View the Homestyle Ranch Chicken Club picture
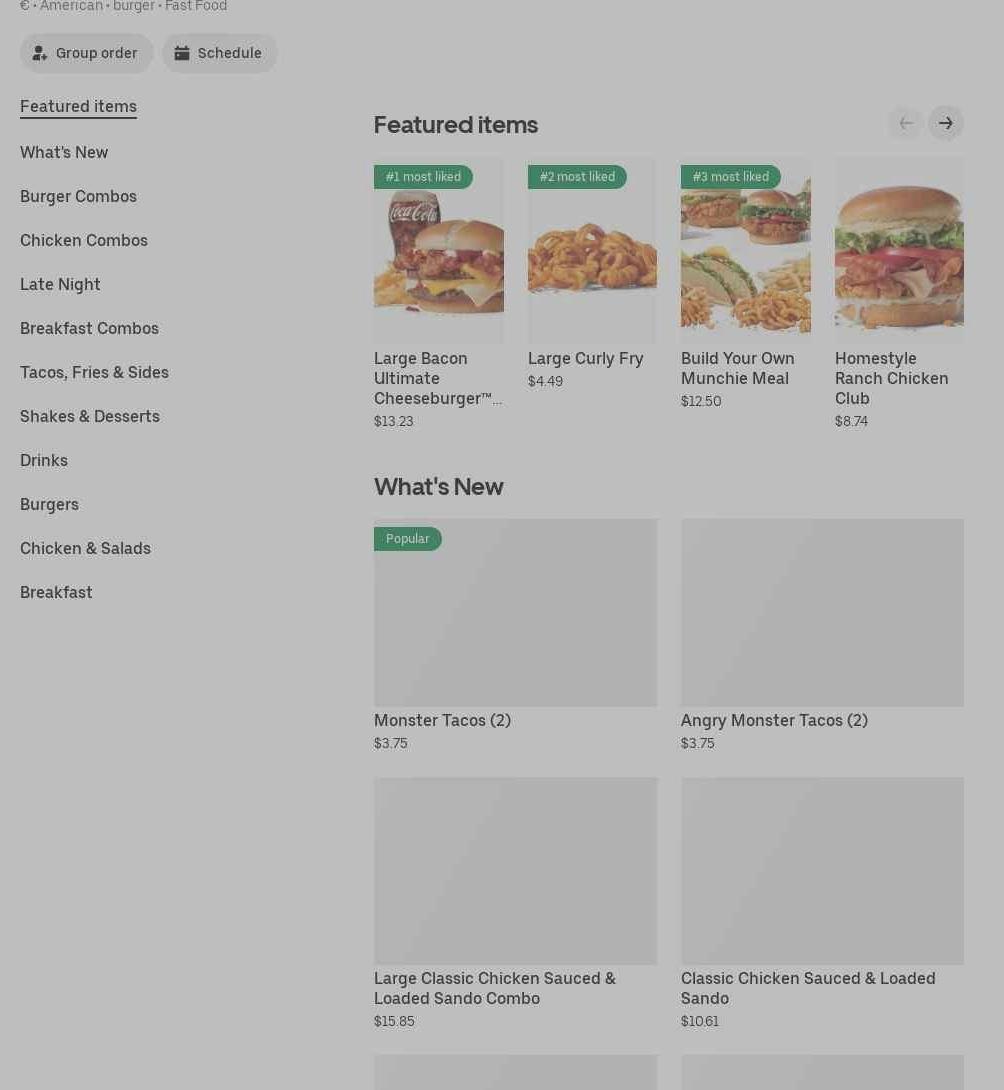1004x1090 pixels. coord(899,250)
